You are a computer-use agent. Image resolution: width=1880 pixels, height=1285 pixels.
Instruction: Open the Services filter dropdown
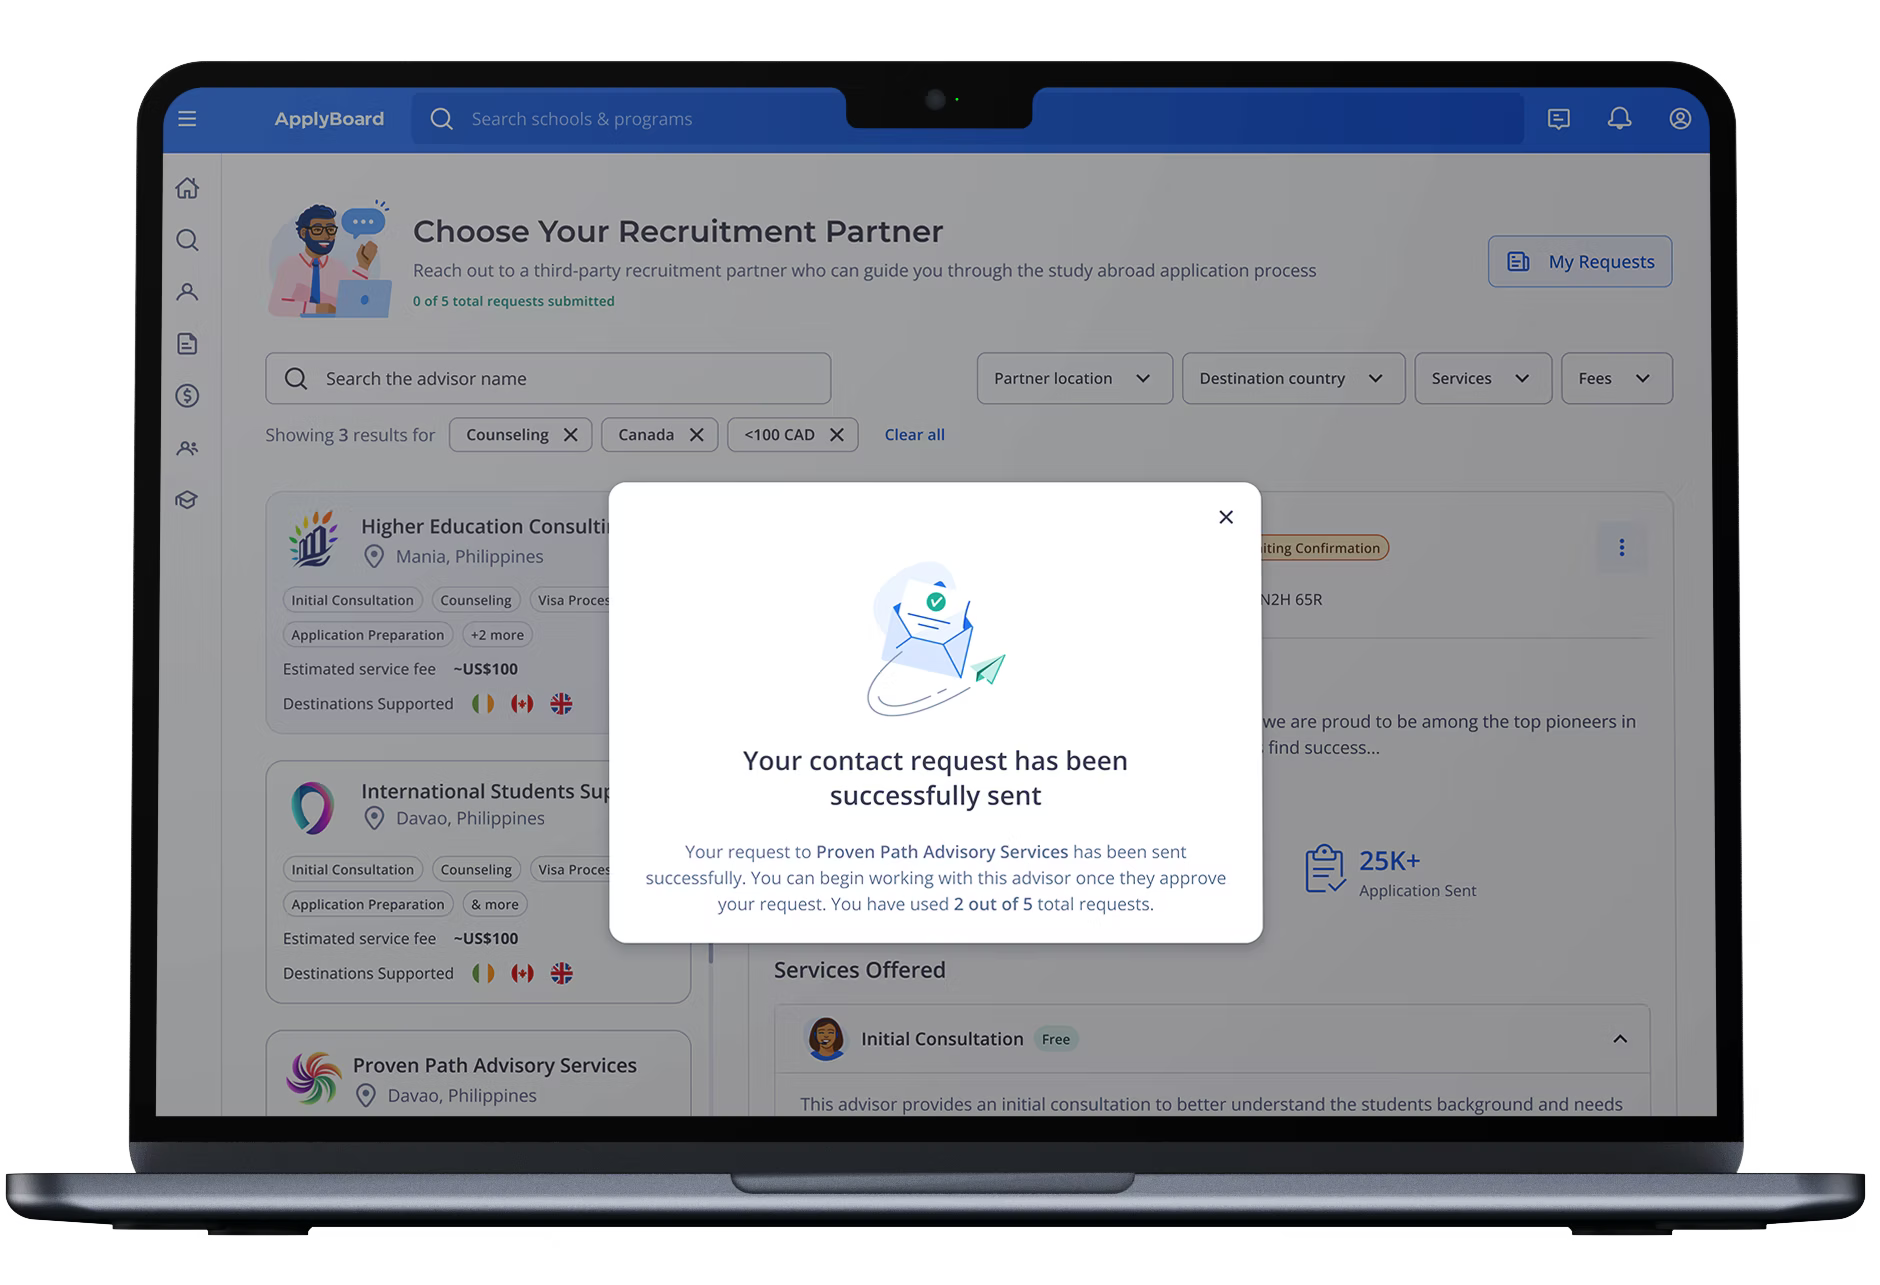1483,379
